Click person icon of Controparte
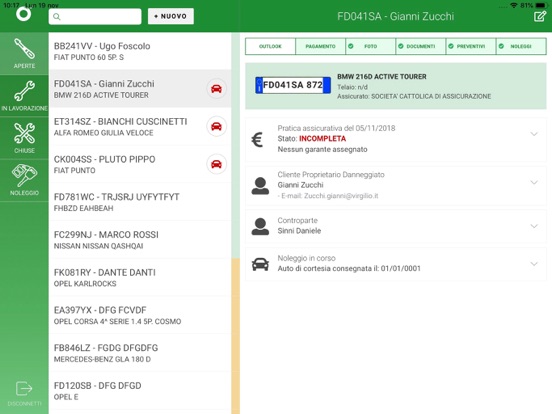This screenshot has height=414, width=552. [x=260, y=226]
